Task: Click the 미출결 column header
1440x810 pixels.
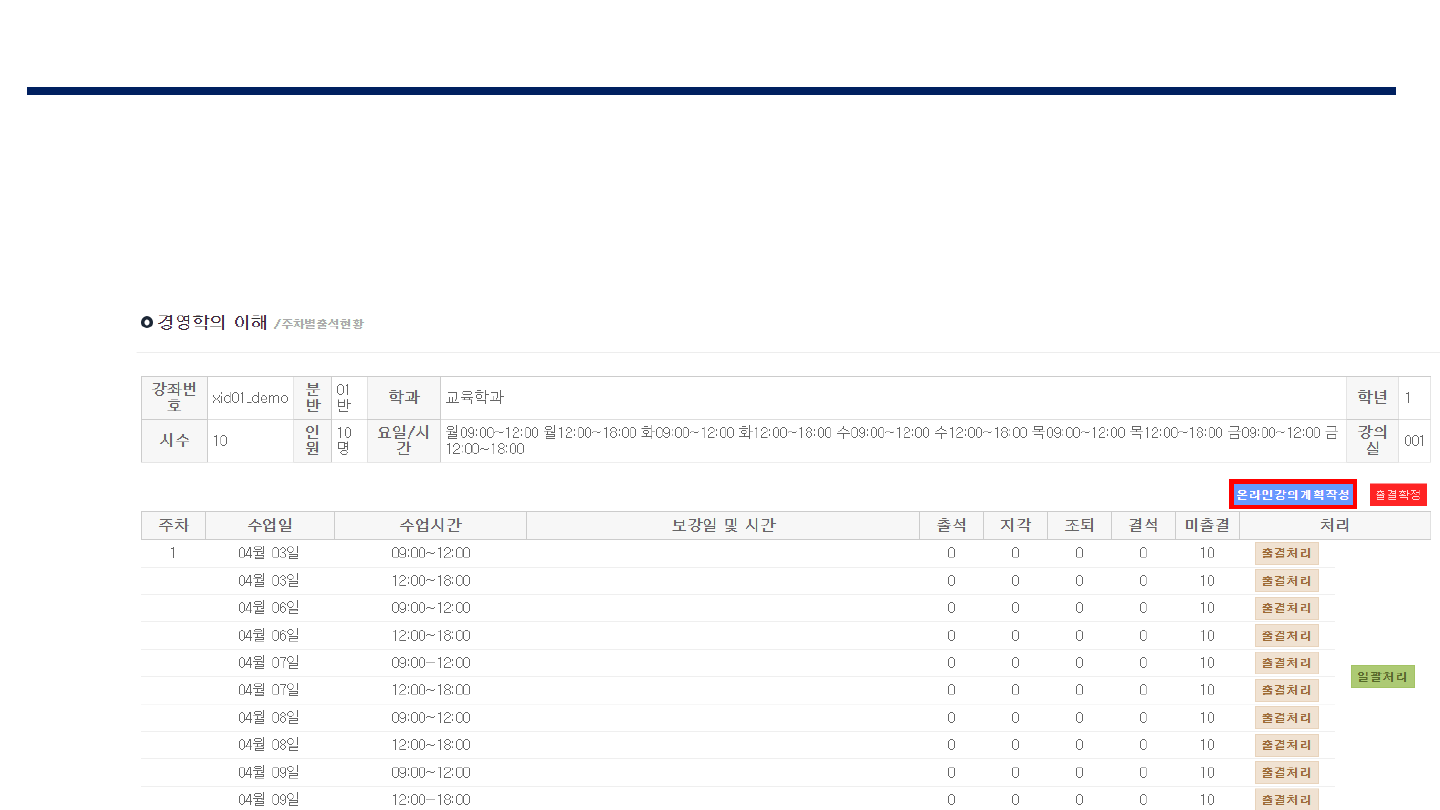Action: click(1207, 526)
